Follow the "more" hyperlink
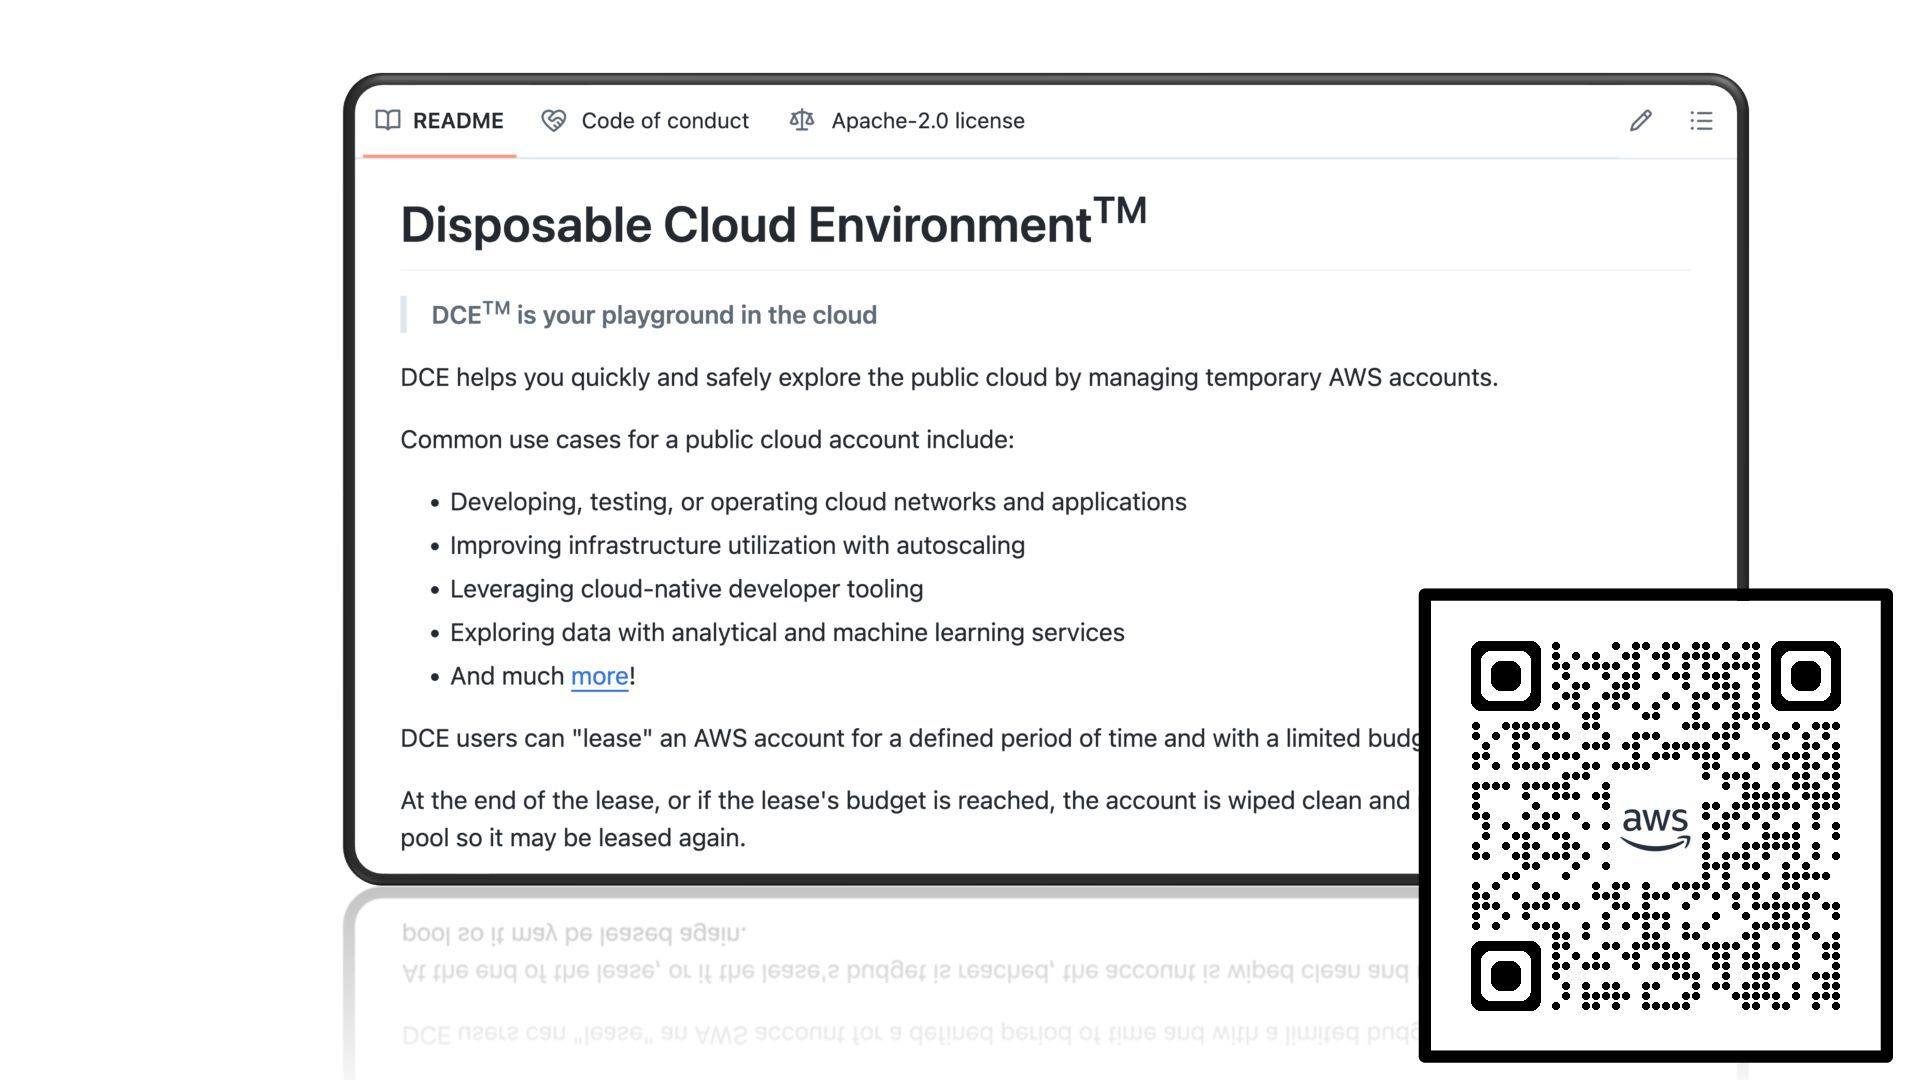Viewport: 1920px width, 1080px height. 599,677
